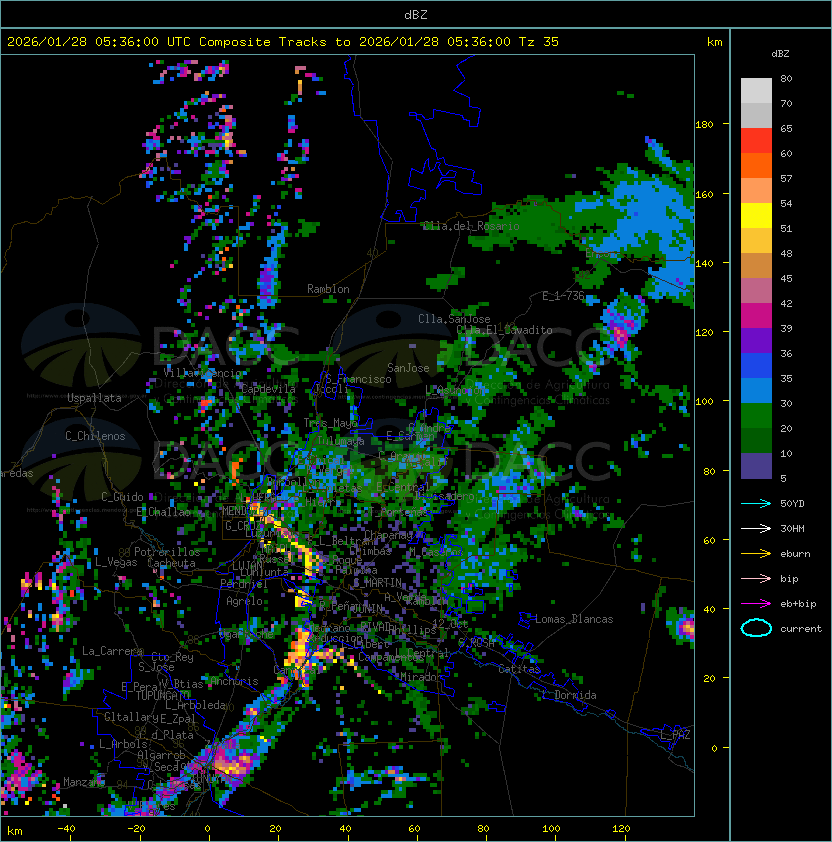Click the 'dBZ' label above the color scale

[780, 54]
